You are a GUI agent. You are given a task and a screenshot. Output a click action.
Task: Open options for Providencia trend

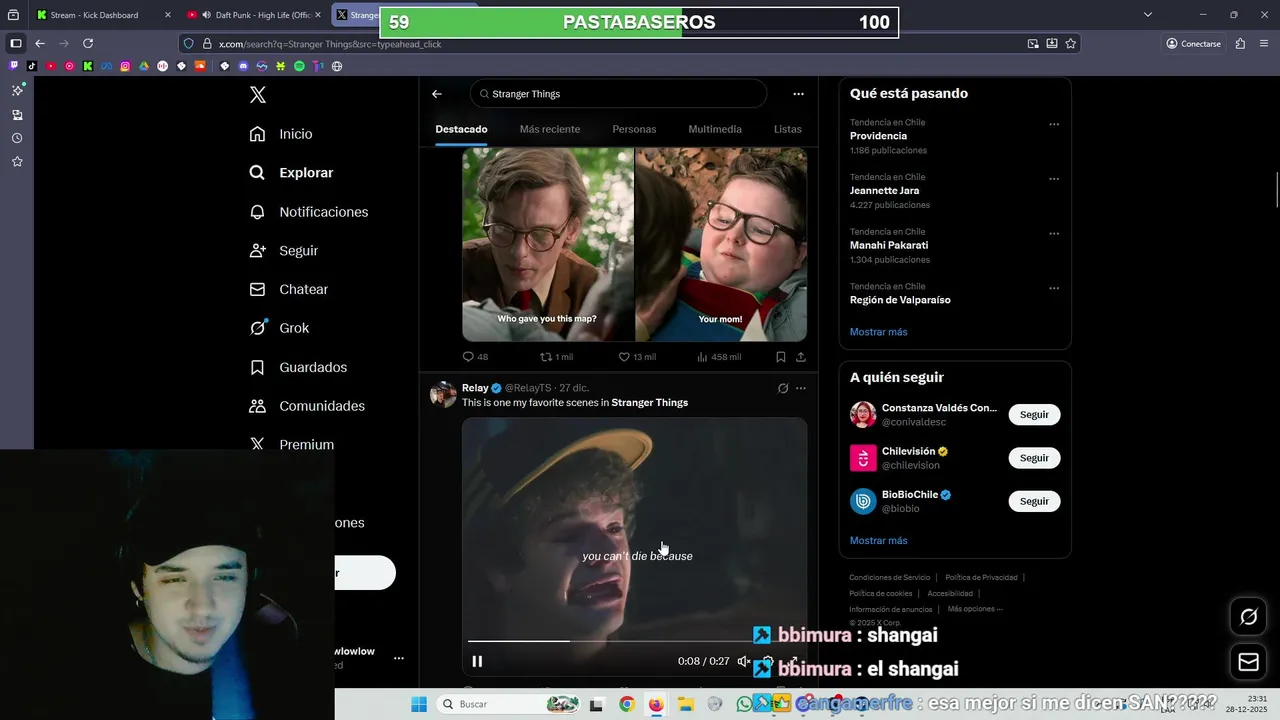tap(1054, 125)
